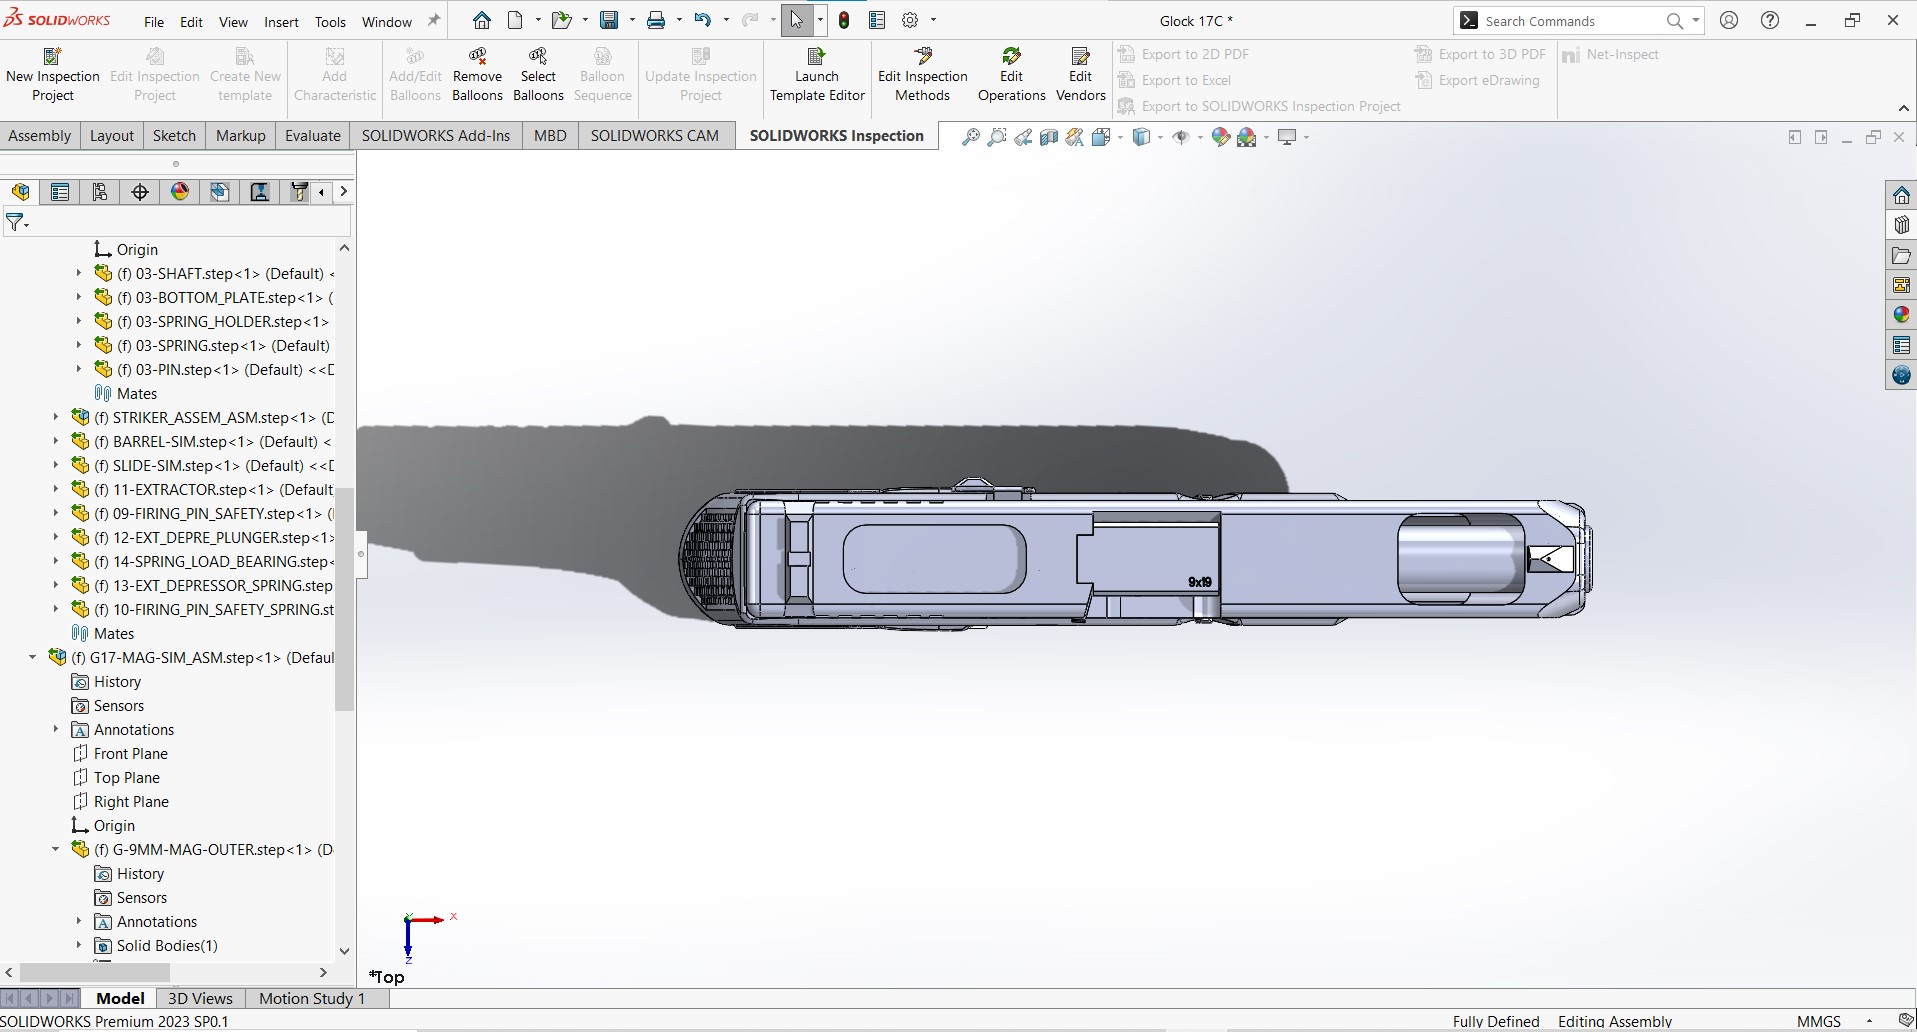Image resolution: width=1917 pixels, height=1032 pixels.
Task: Expand the BARREL-SIM.step component
Action: pos(56,441)
